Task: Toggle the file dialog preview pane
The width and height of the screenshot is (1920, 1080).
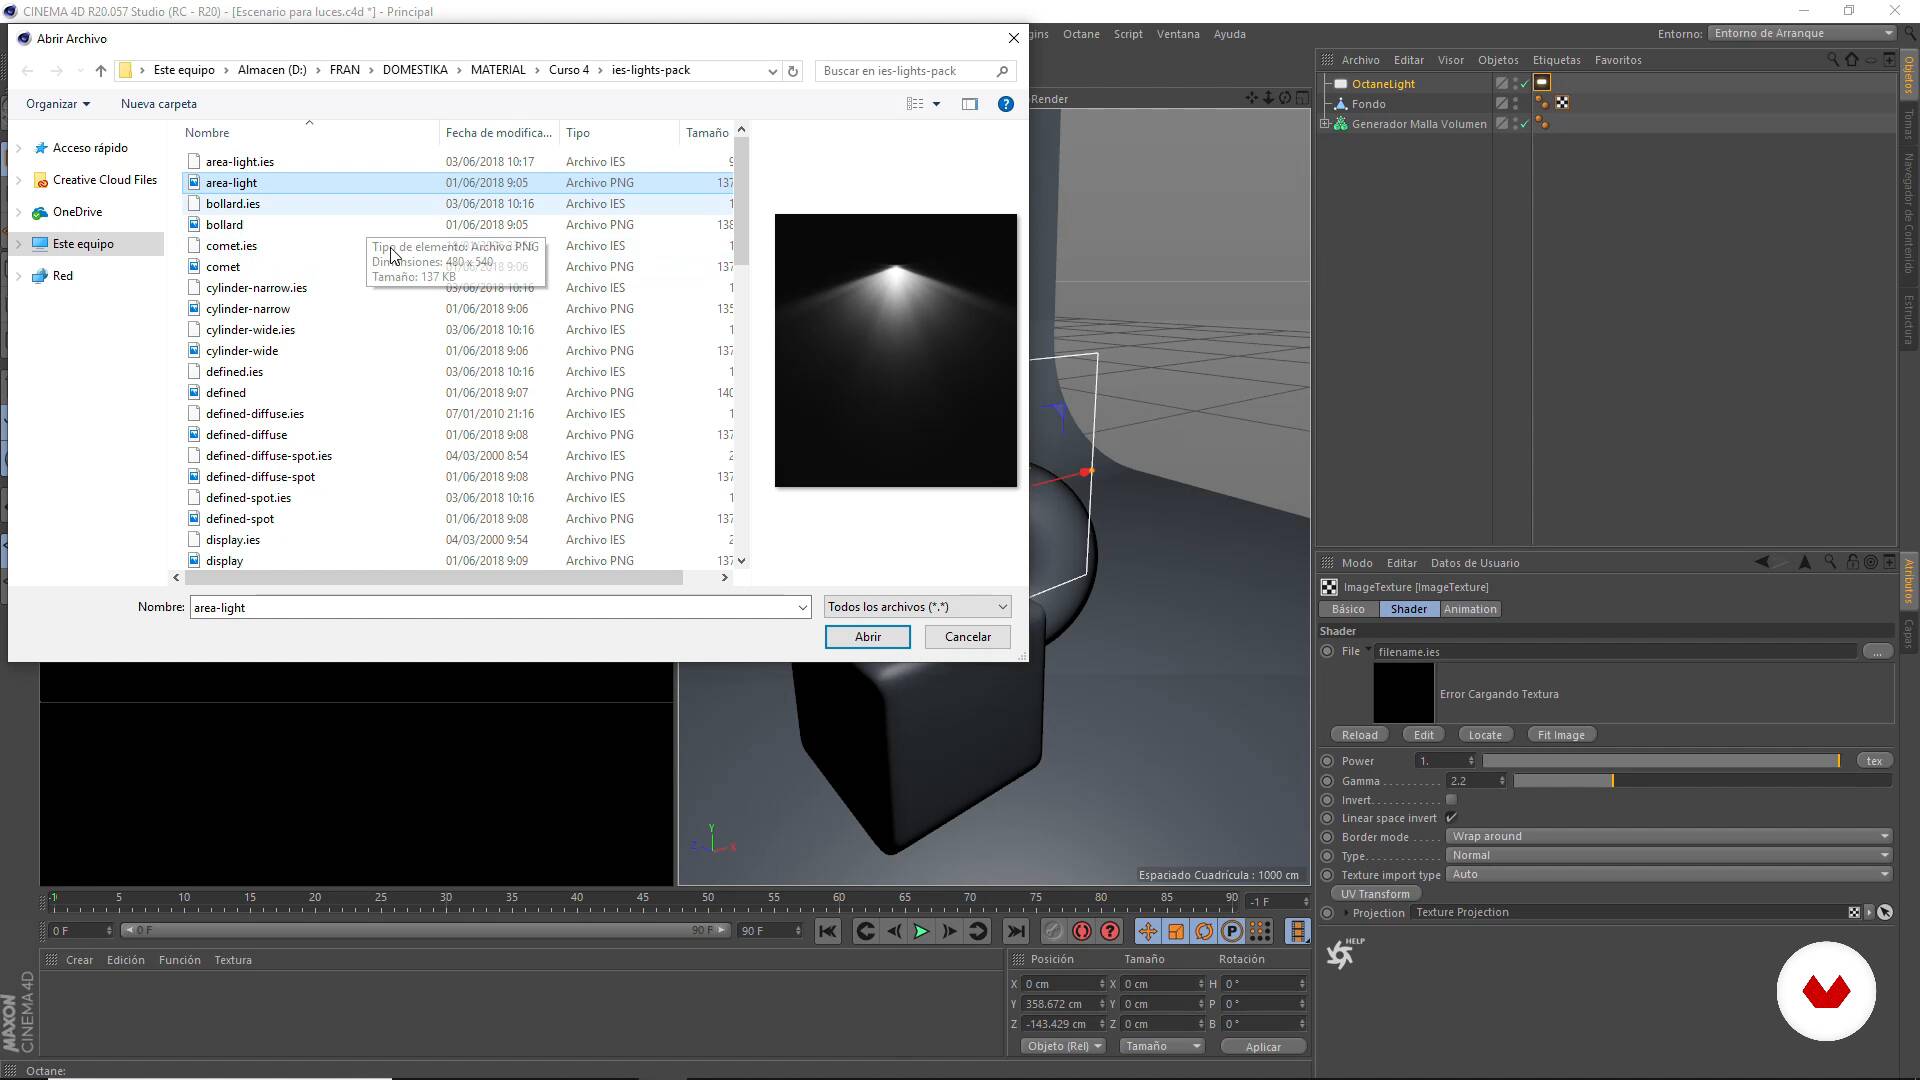Action: click(970, 104)
